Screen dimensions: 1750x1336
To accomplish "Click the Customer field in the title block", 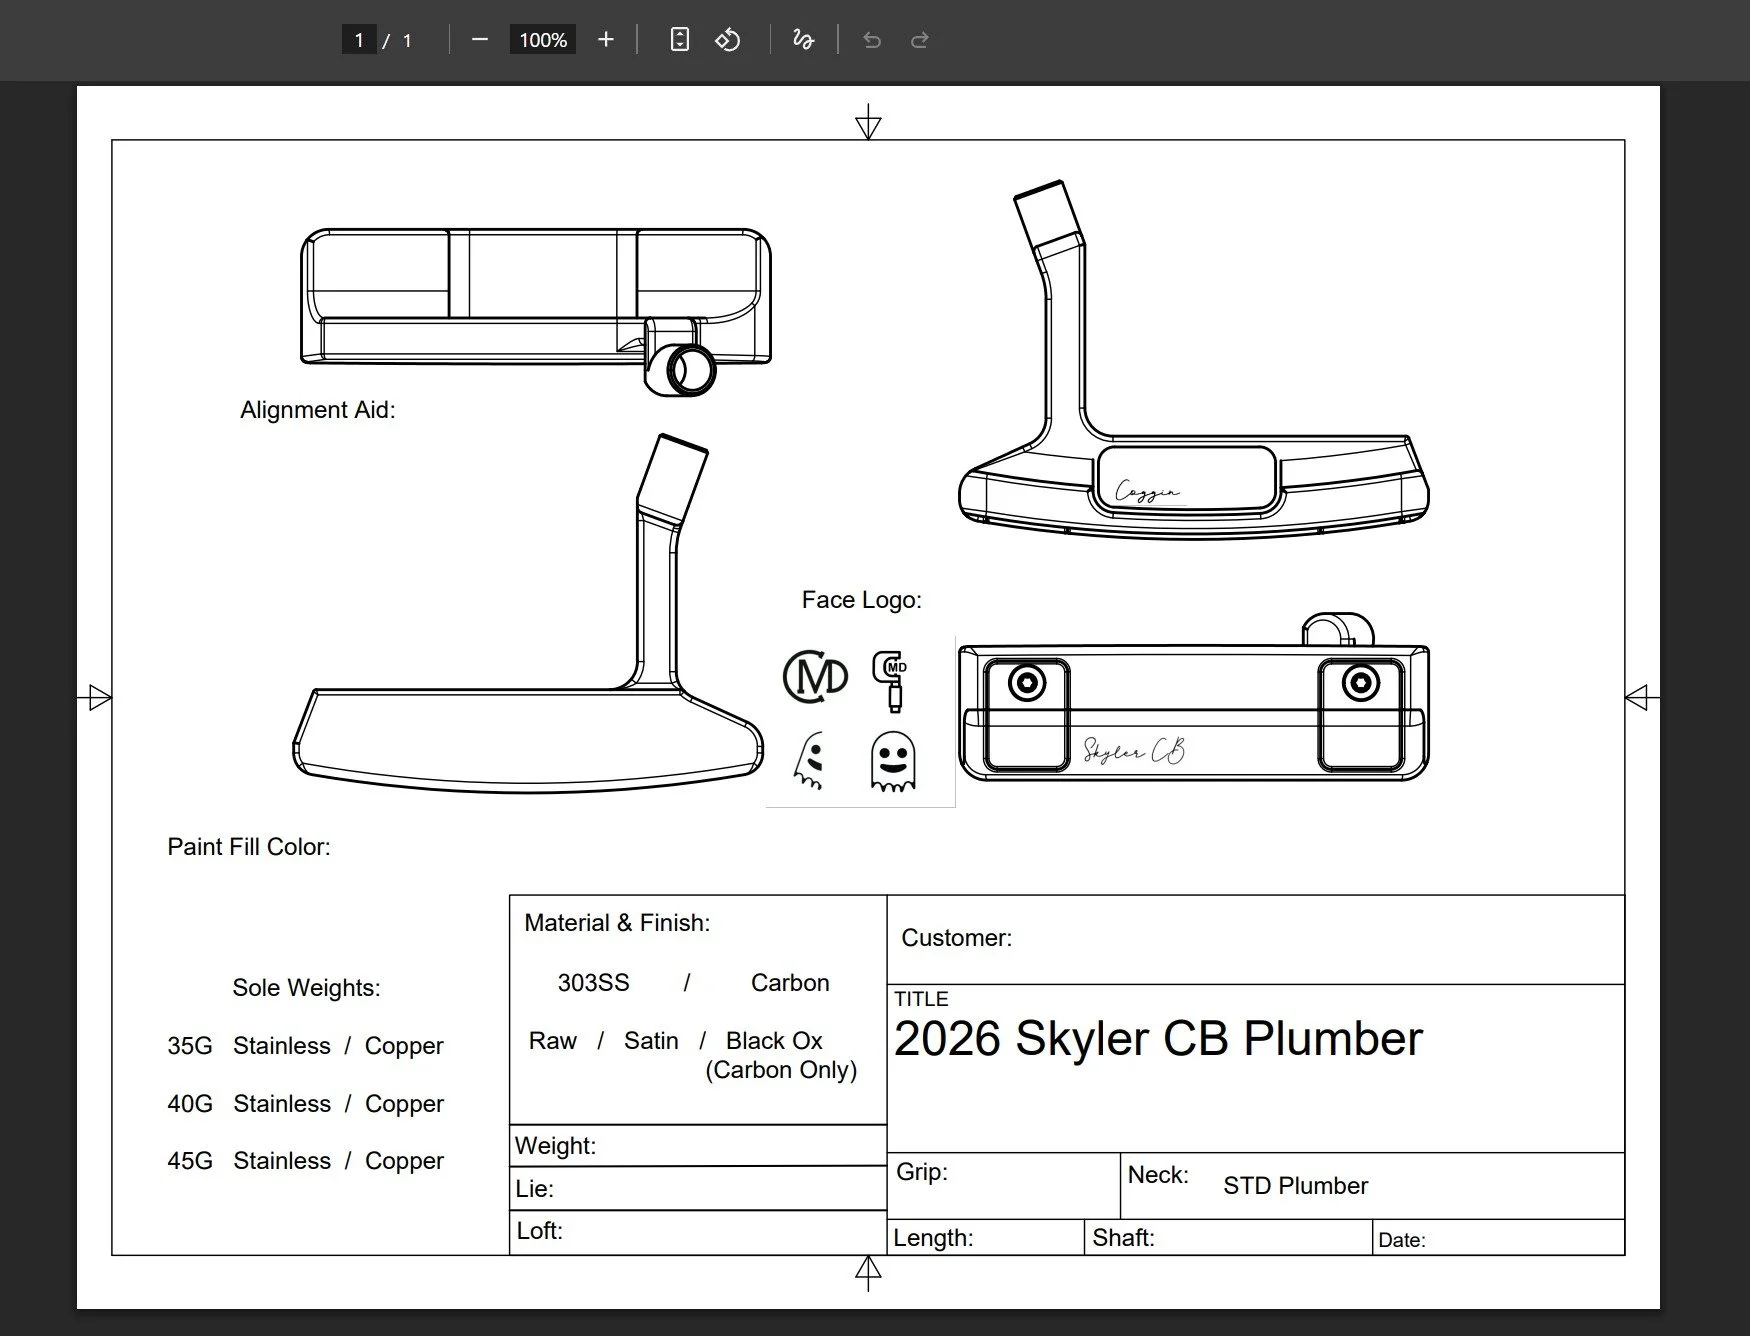I will pyautogui.click(x=957, y=938).
